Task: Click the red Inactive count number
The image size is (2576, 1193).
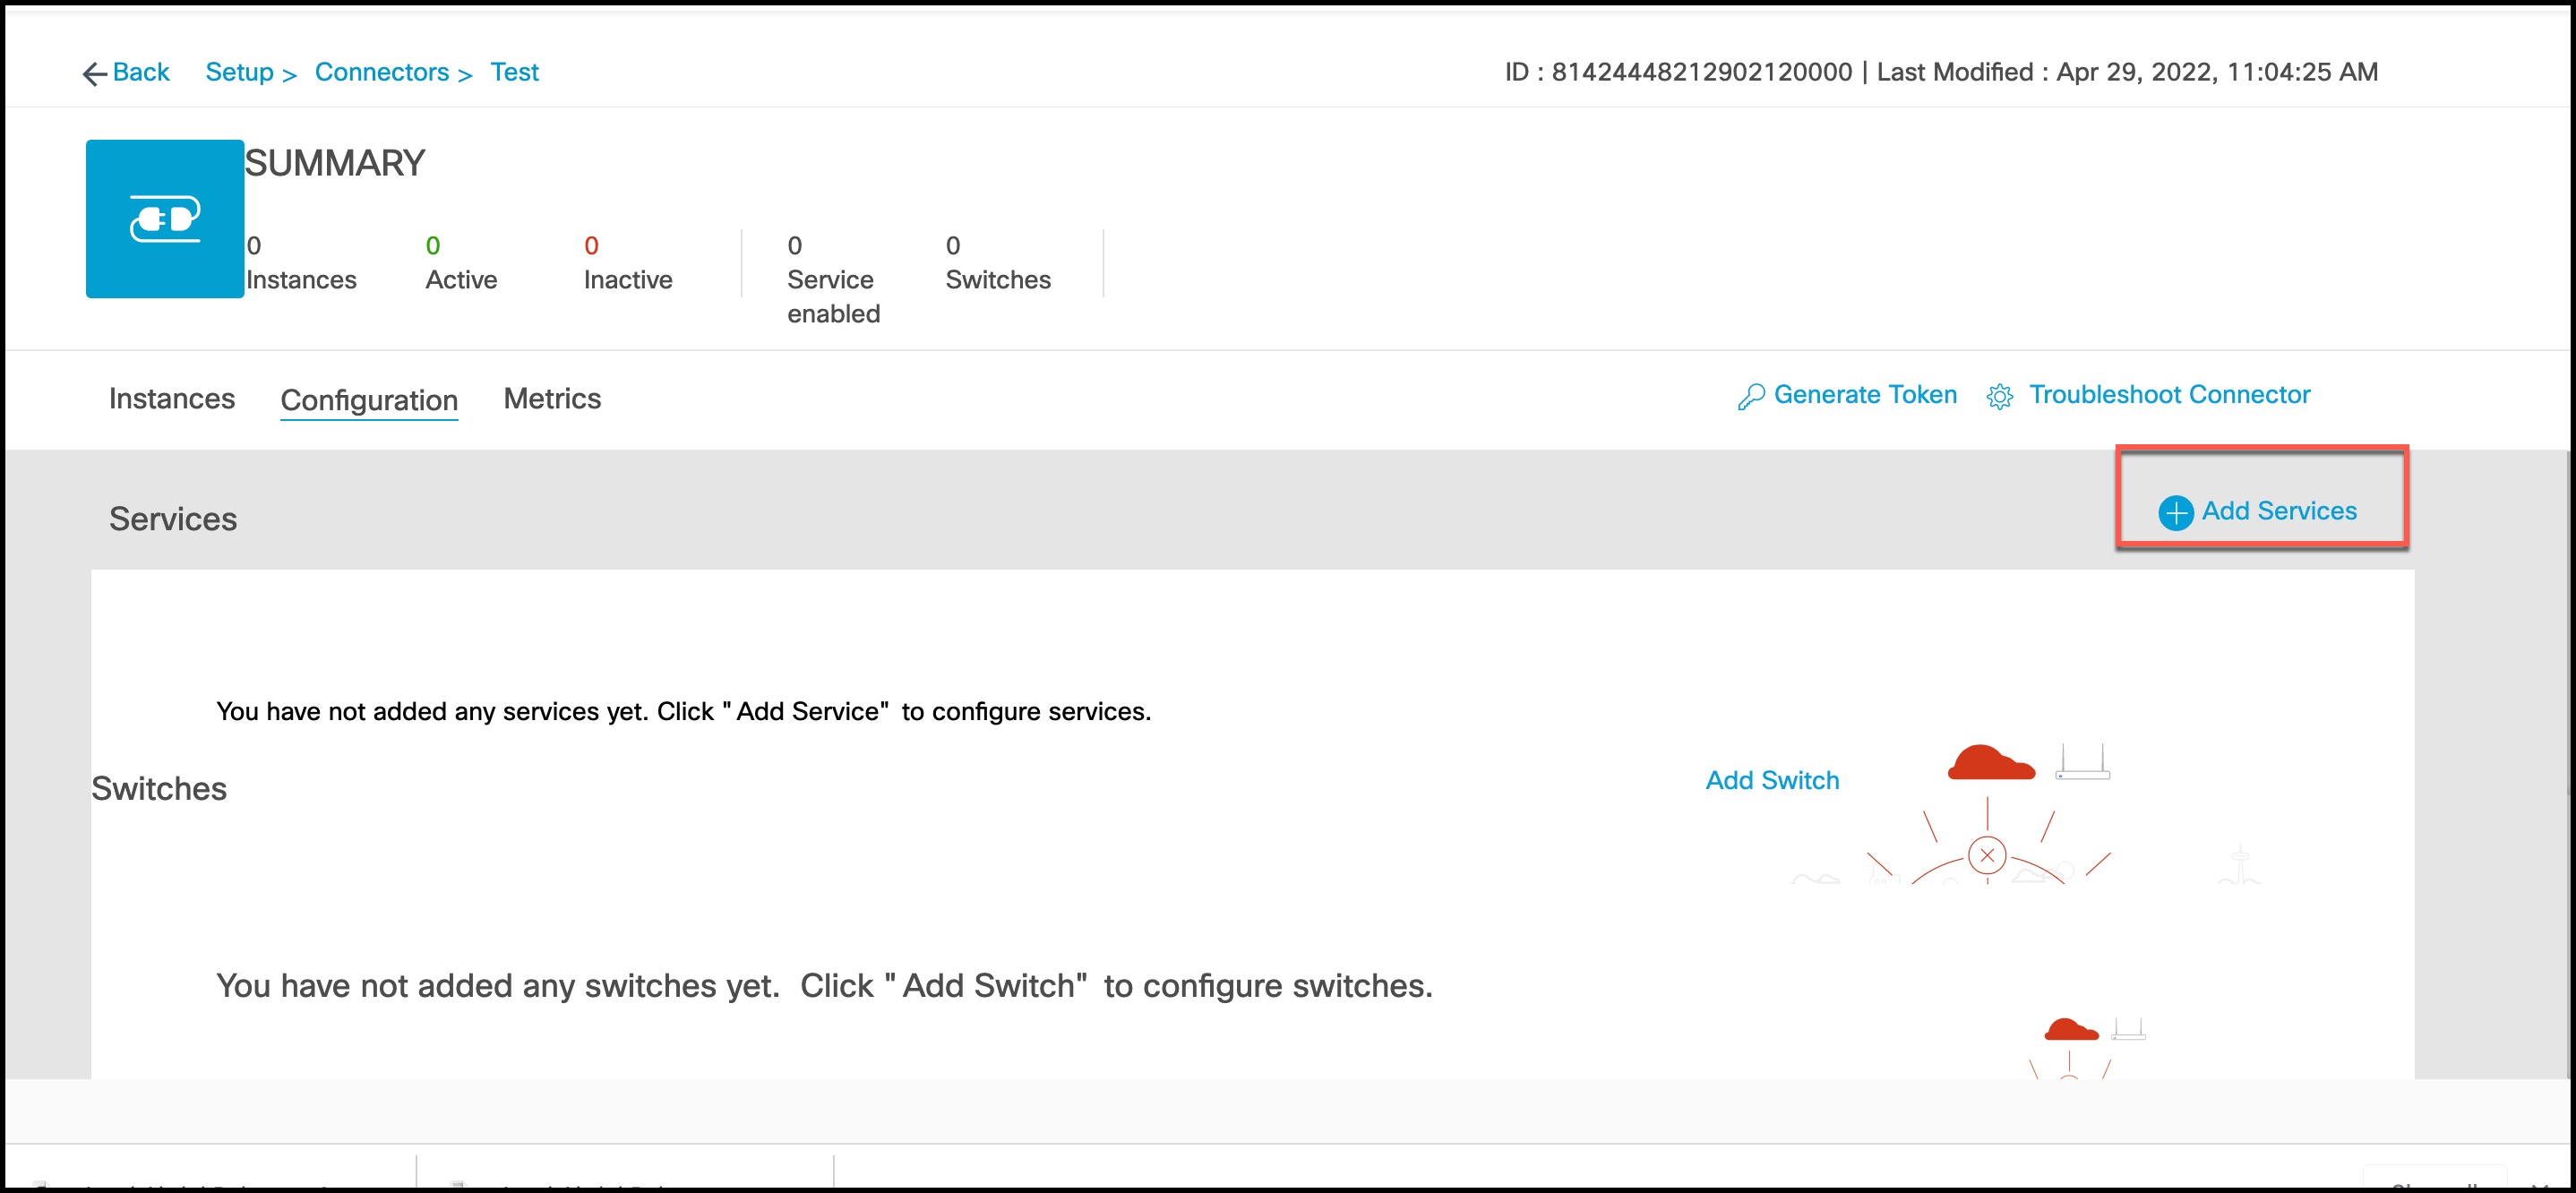Action: (x=591, y=246)
